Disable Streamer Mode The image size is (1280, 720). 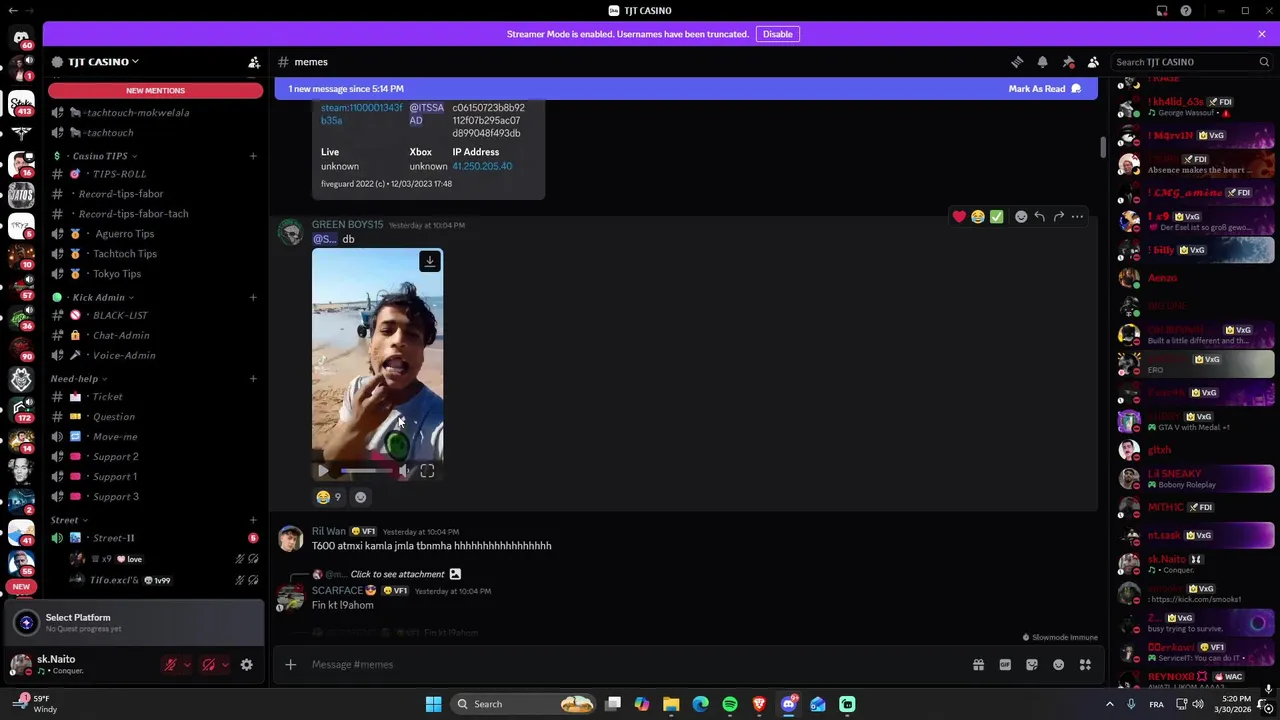point(777,34)
